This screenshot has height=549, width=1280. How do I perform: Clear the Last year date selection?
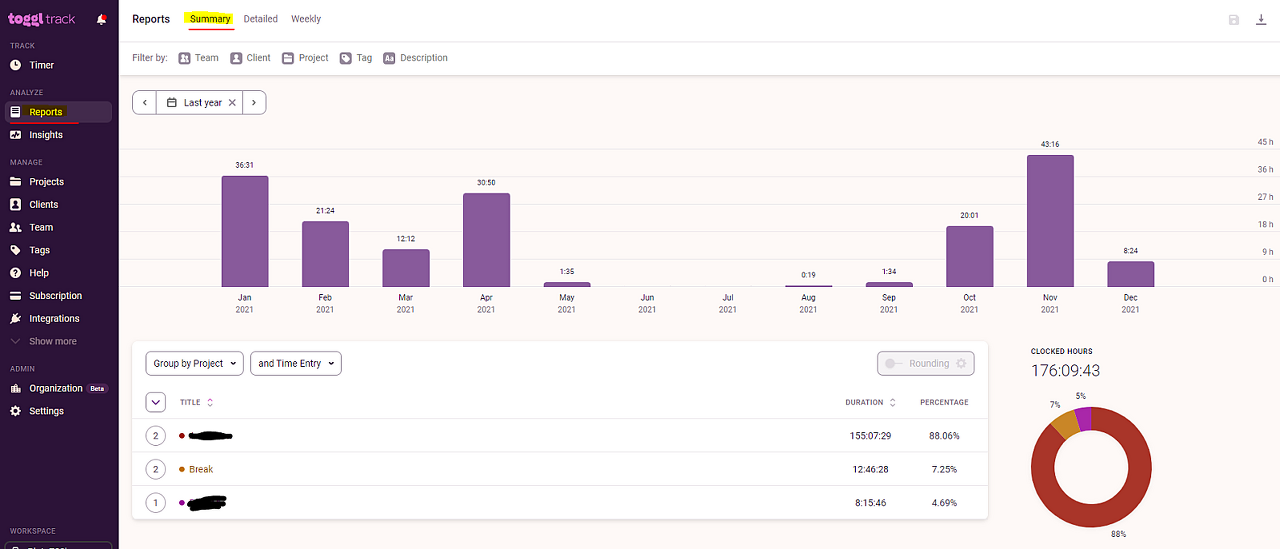[233, 102]
